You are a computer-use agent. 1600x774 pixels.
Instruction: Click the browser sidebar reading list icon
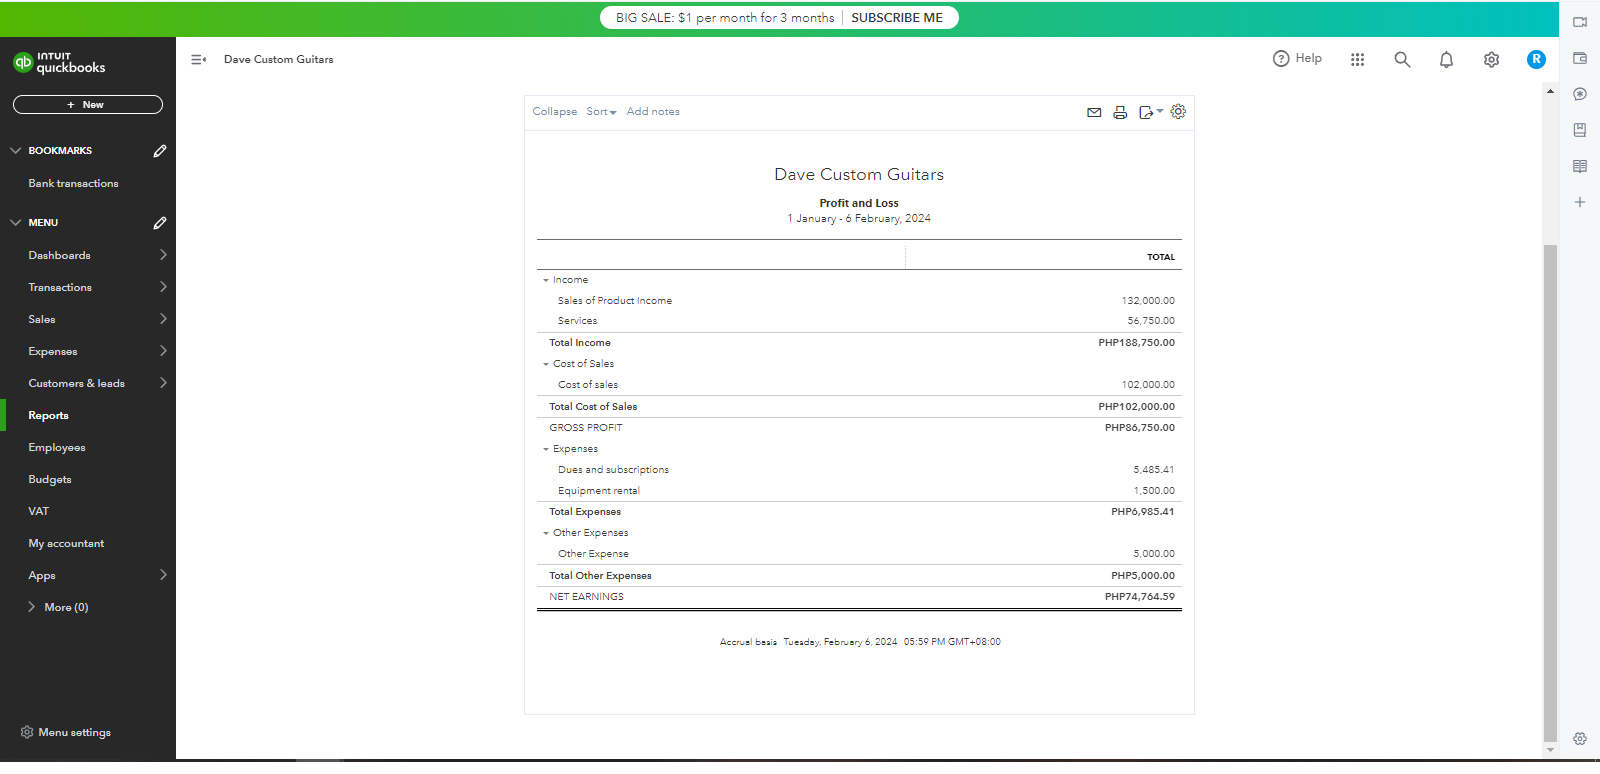click(1580, 166)
